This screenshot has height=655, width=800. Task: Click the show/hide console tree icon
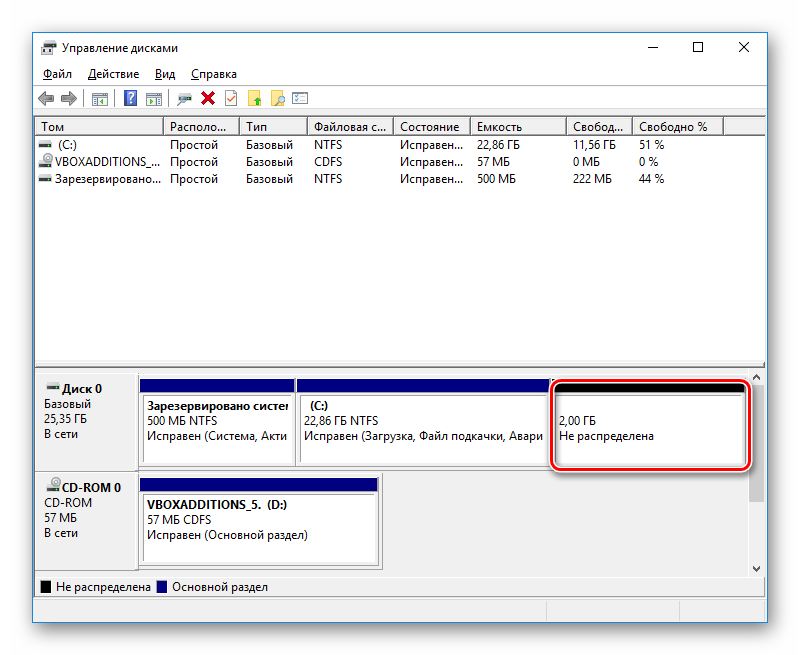[x=100, y=98]
